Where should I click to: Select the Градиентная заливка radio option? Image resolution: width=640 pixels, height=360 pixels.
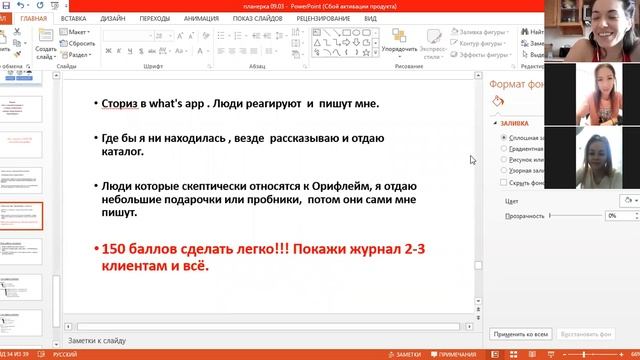coord(504,149)
